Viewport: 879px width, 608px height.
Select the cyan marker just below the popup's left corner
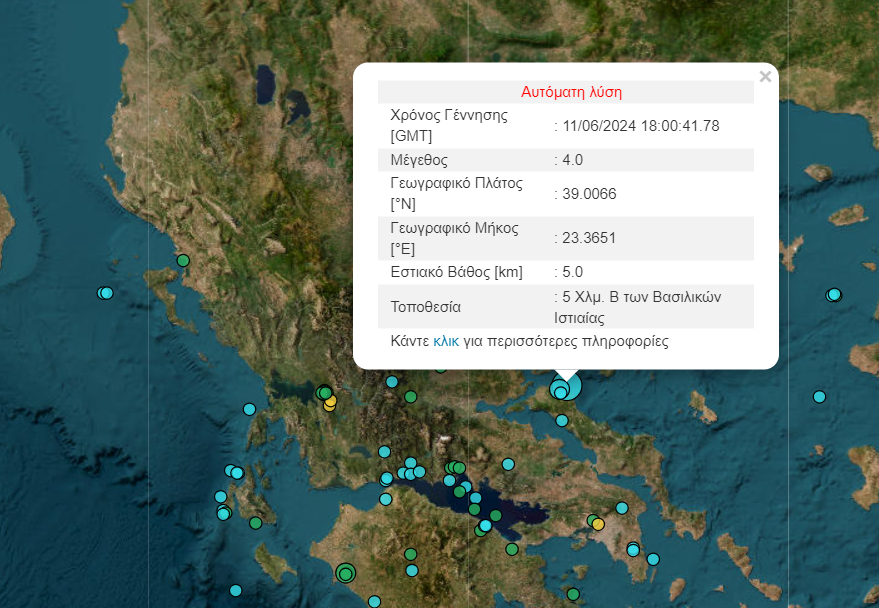[392, 382]
